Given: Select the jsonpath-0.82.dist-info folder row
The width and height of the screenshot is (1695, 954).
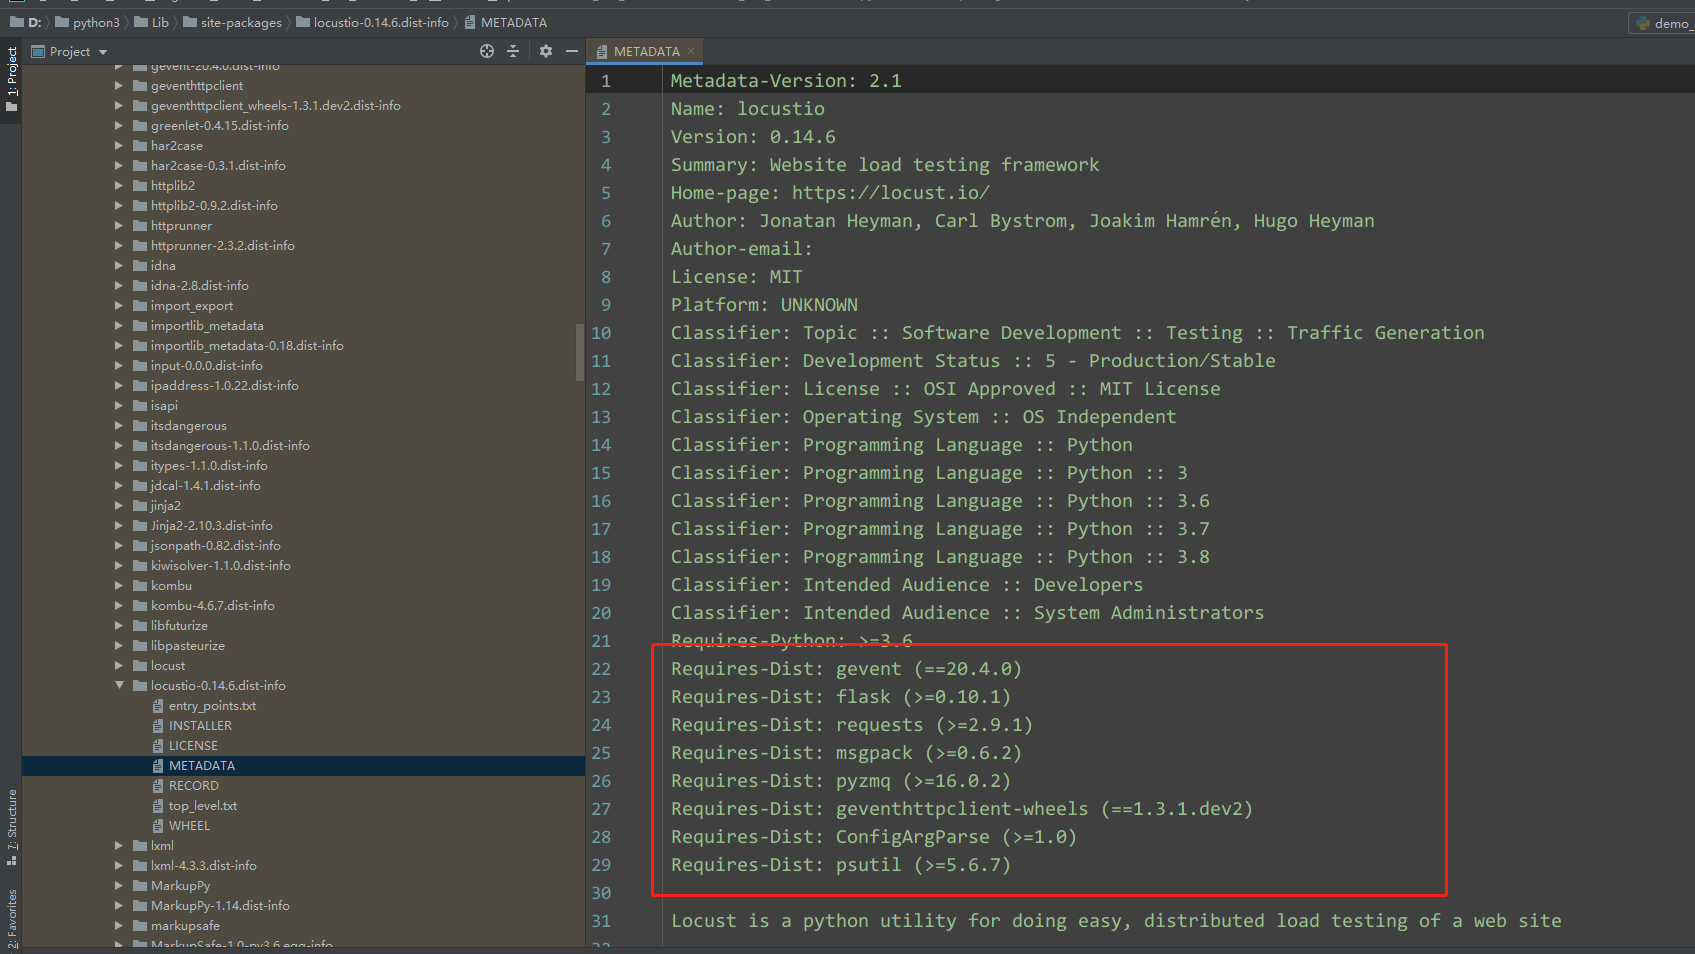Looking at the screenshot, I should (303, 545).
